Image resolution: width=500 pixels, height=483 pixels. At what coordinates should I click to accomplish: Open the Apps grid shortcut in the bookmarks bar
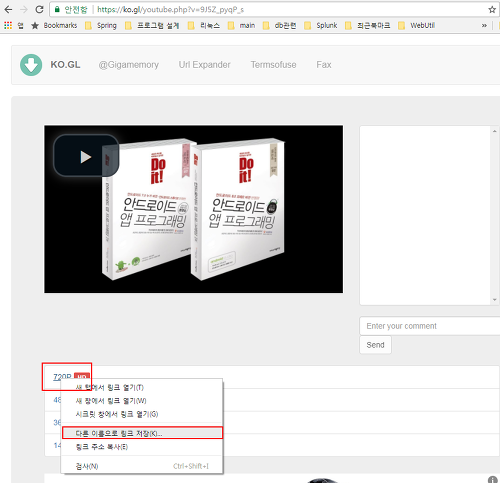pos(13,25)
